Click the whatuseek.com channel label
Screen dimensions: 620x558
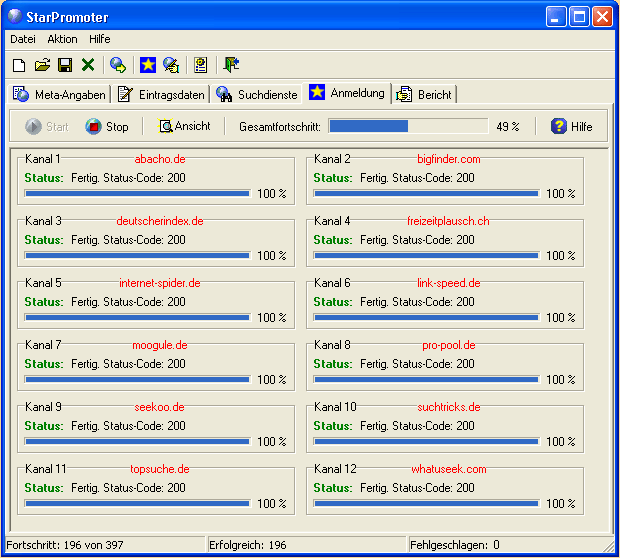click(449, 469)
